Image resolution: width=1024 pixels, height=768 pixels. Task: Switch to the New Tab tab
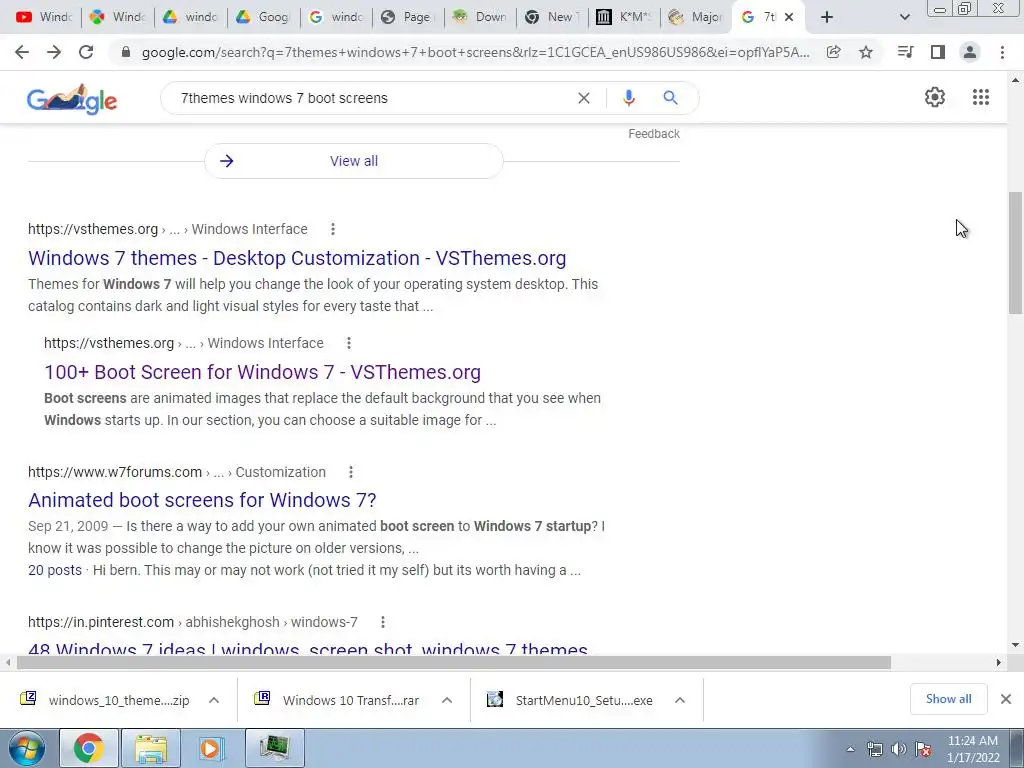point(552,17)
